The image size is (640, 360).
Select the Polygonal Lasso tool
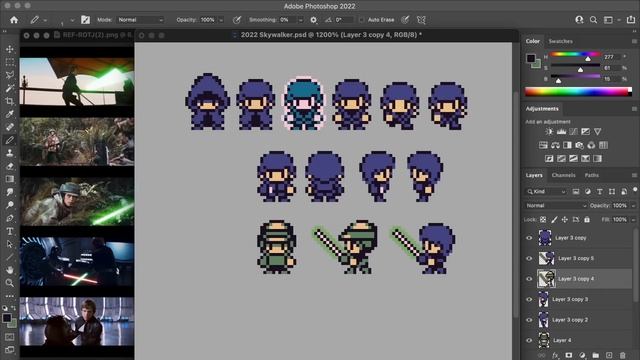(x=10, y=75)
